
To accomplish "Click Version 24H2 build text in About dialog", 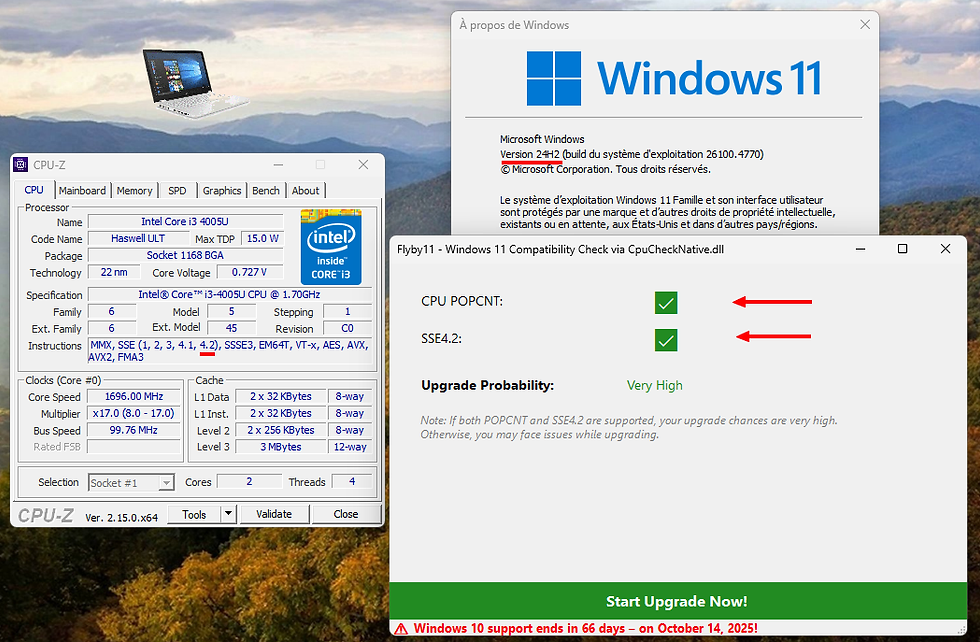I will [631, 154].
